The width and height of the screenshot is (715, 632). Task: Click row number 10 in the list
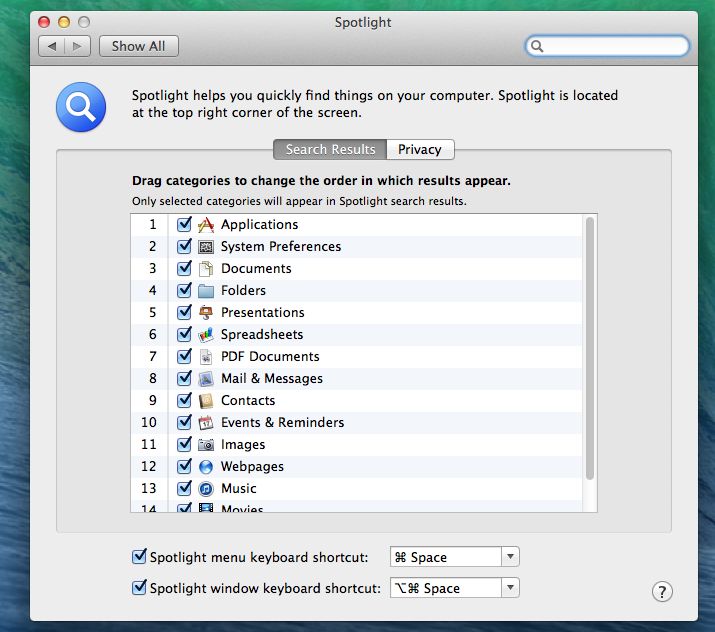point(149,422)
